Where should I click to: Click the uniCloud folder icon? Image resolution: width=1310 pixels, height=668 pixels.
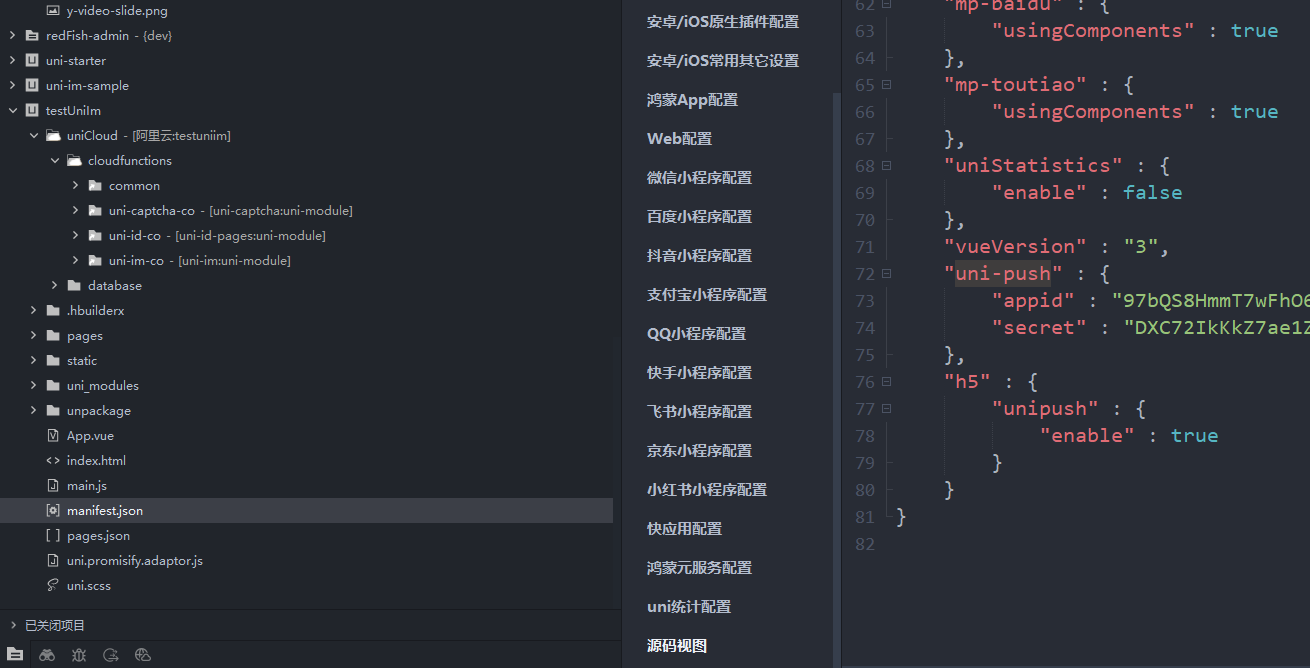[53, 135]
